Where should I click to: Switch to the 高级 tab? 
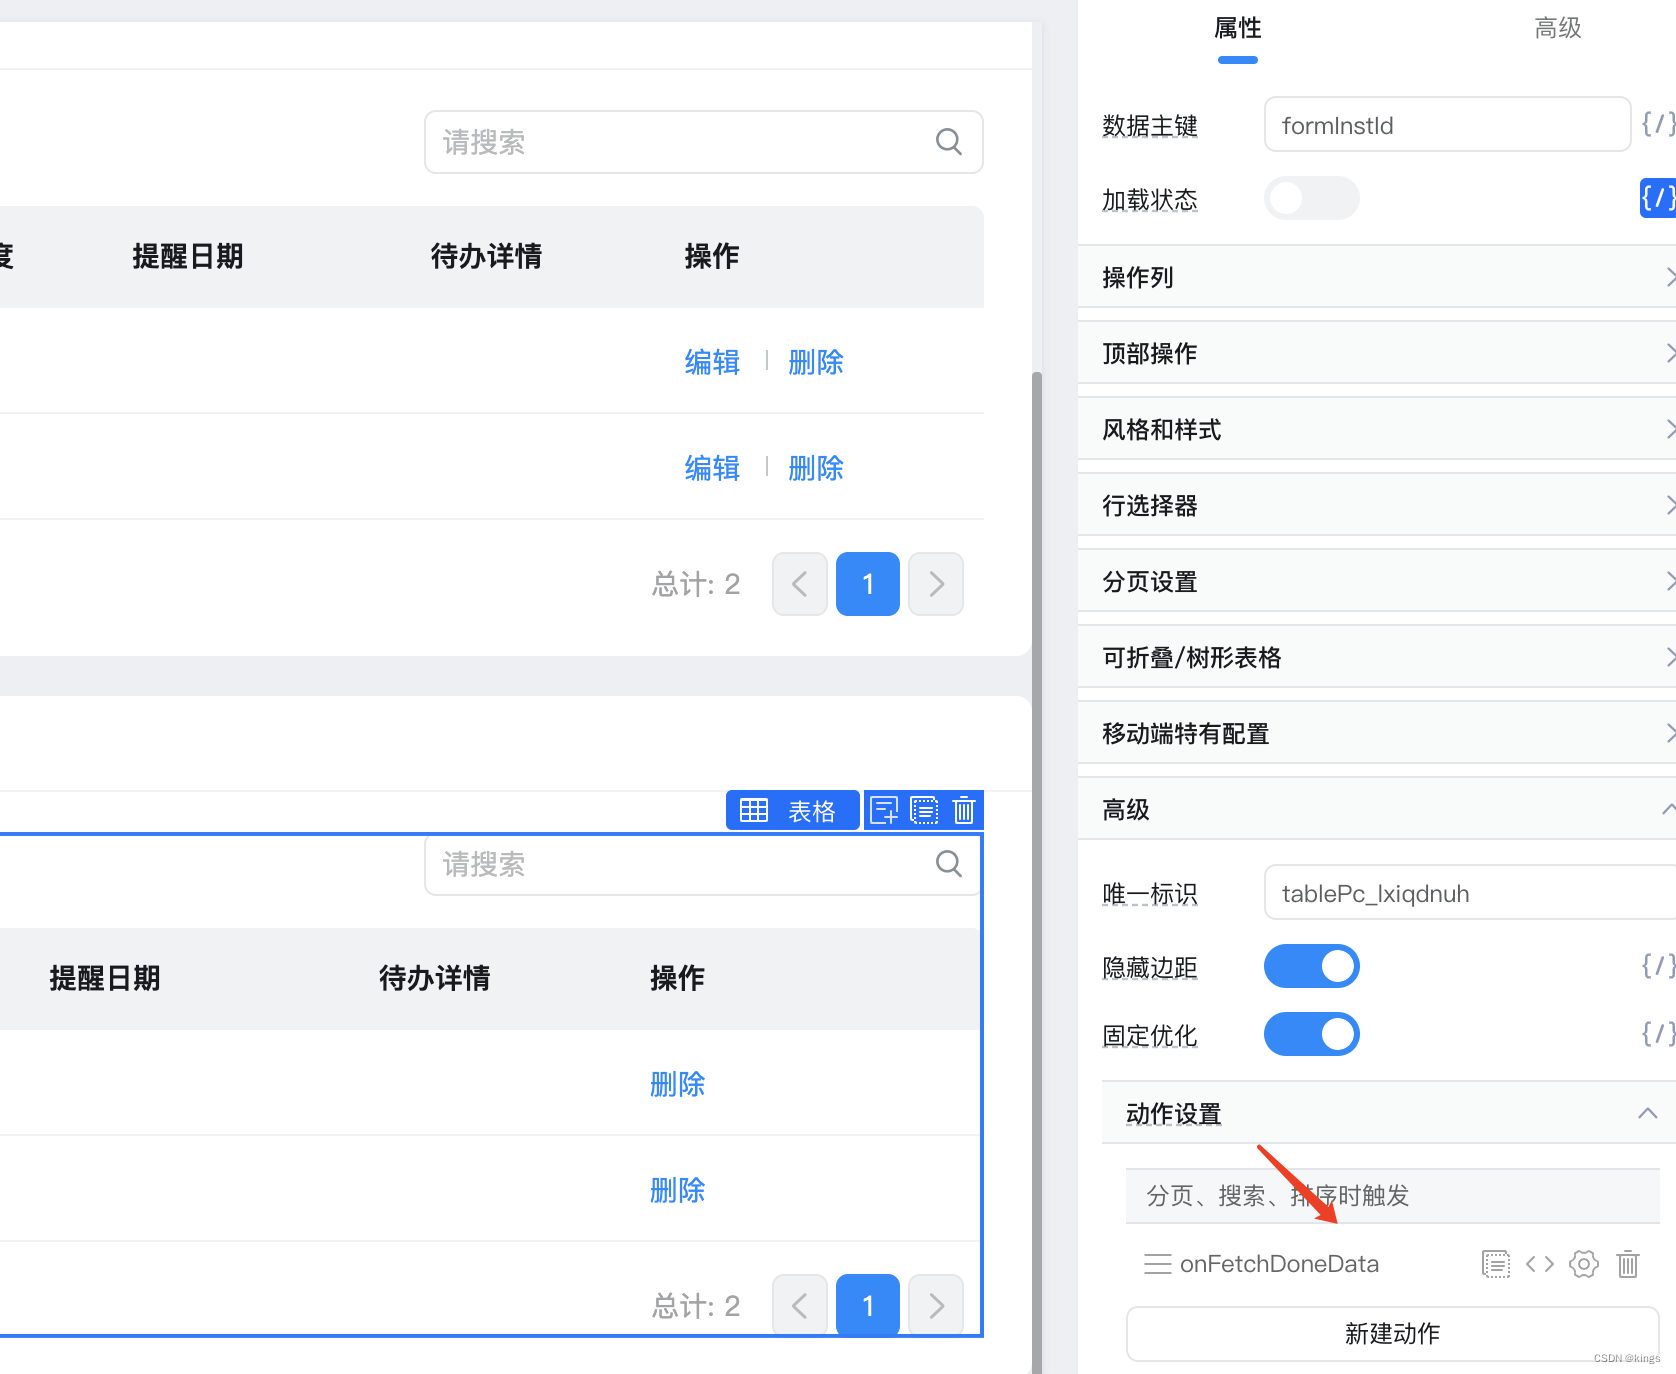[x=1557, y=28]
